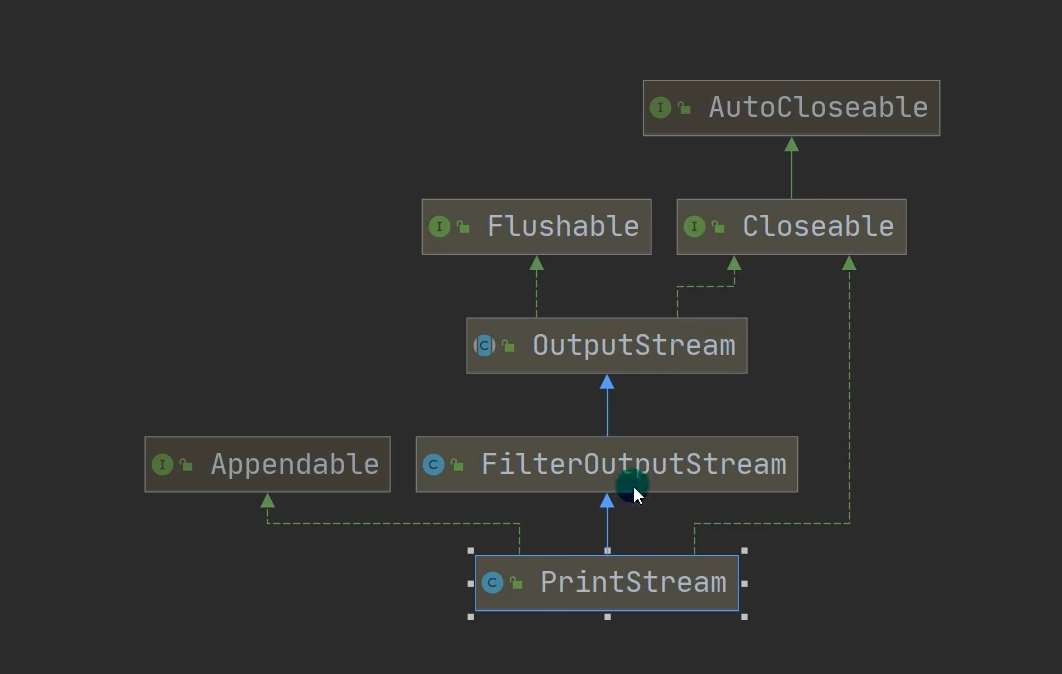Select the OutputStream class name
Viewport: 1062px width, 674px height.
pos(633,346)
